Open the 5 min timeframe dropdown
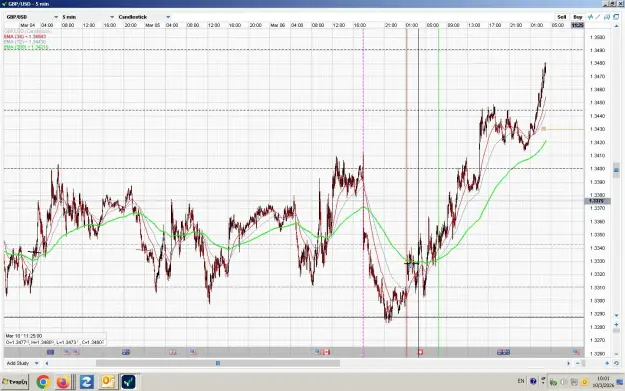The height and width of the screenshot is (391, 625). 88,17
